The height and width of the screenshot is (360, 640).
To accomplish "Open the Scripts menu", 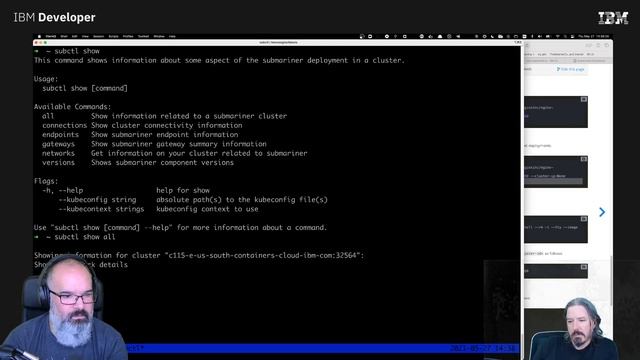I will click(113, 36).
